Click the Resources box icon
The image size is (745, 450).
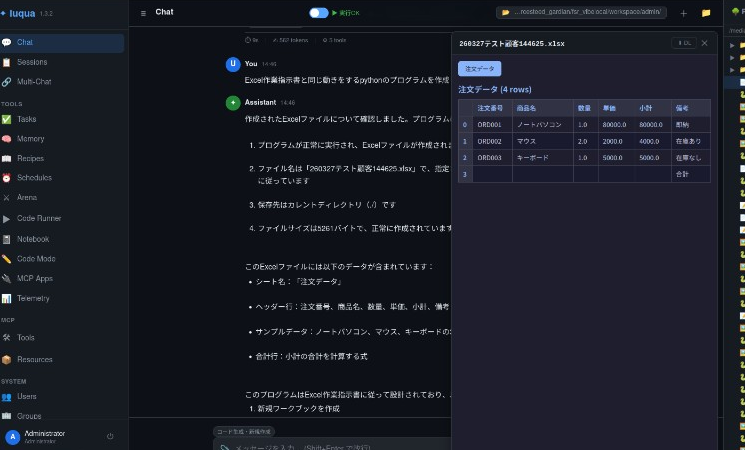coord(6,360)
